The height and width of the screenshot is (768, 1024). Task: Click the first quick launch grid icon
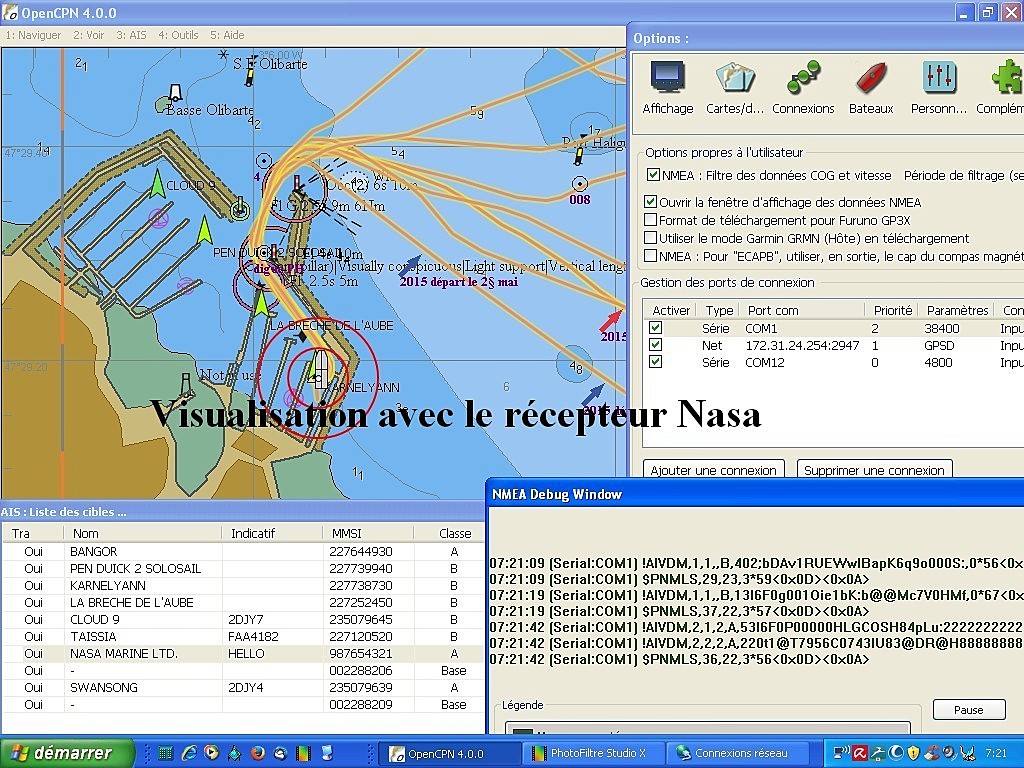(x=165, y=753)
